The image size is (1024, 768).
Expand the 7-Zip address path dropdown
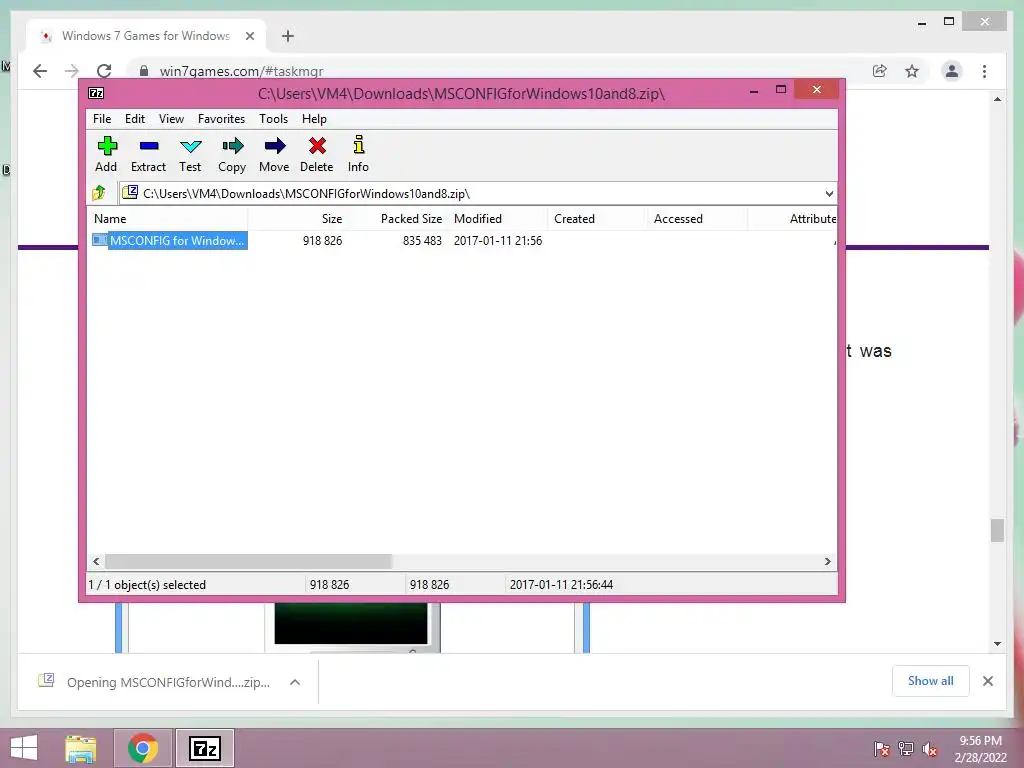pyautogui.click(x=829, y=193)
